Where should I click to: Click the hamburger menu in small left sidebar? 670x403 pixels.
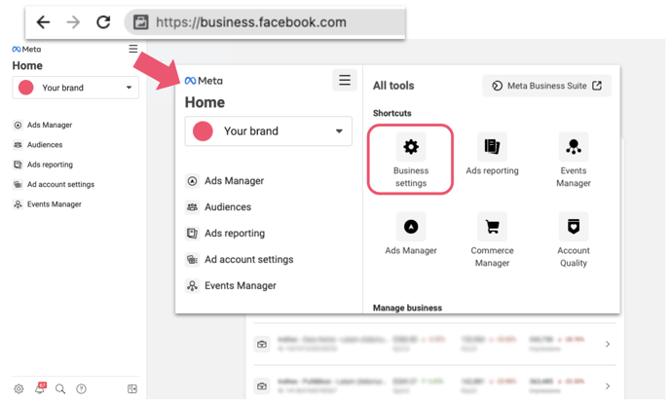click(x=133, y=49)
